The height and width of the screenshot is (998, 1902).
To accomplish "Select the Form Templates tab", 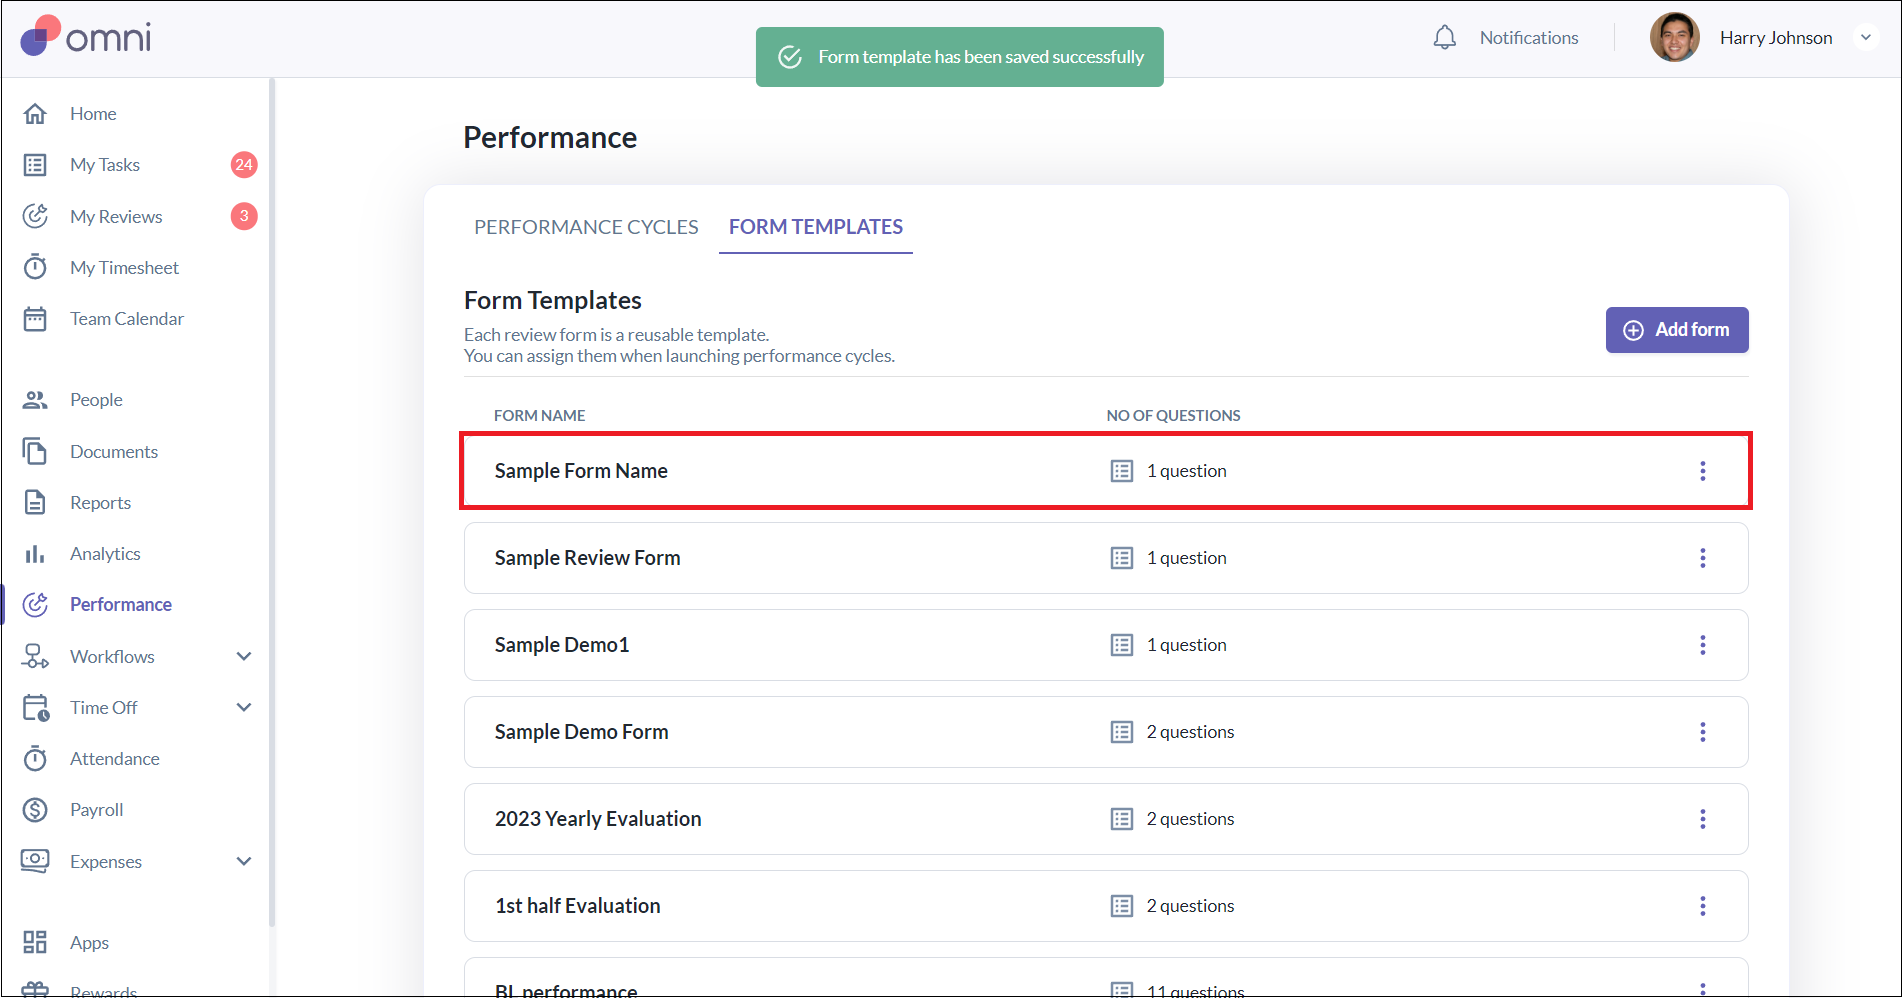I will coord(815,227).
